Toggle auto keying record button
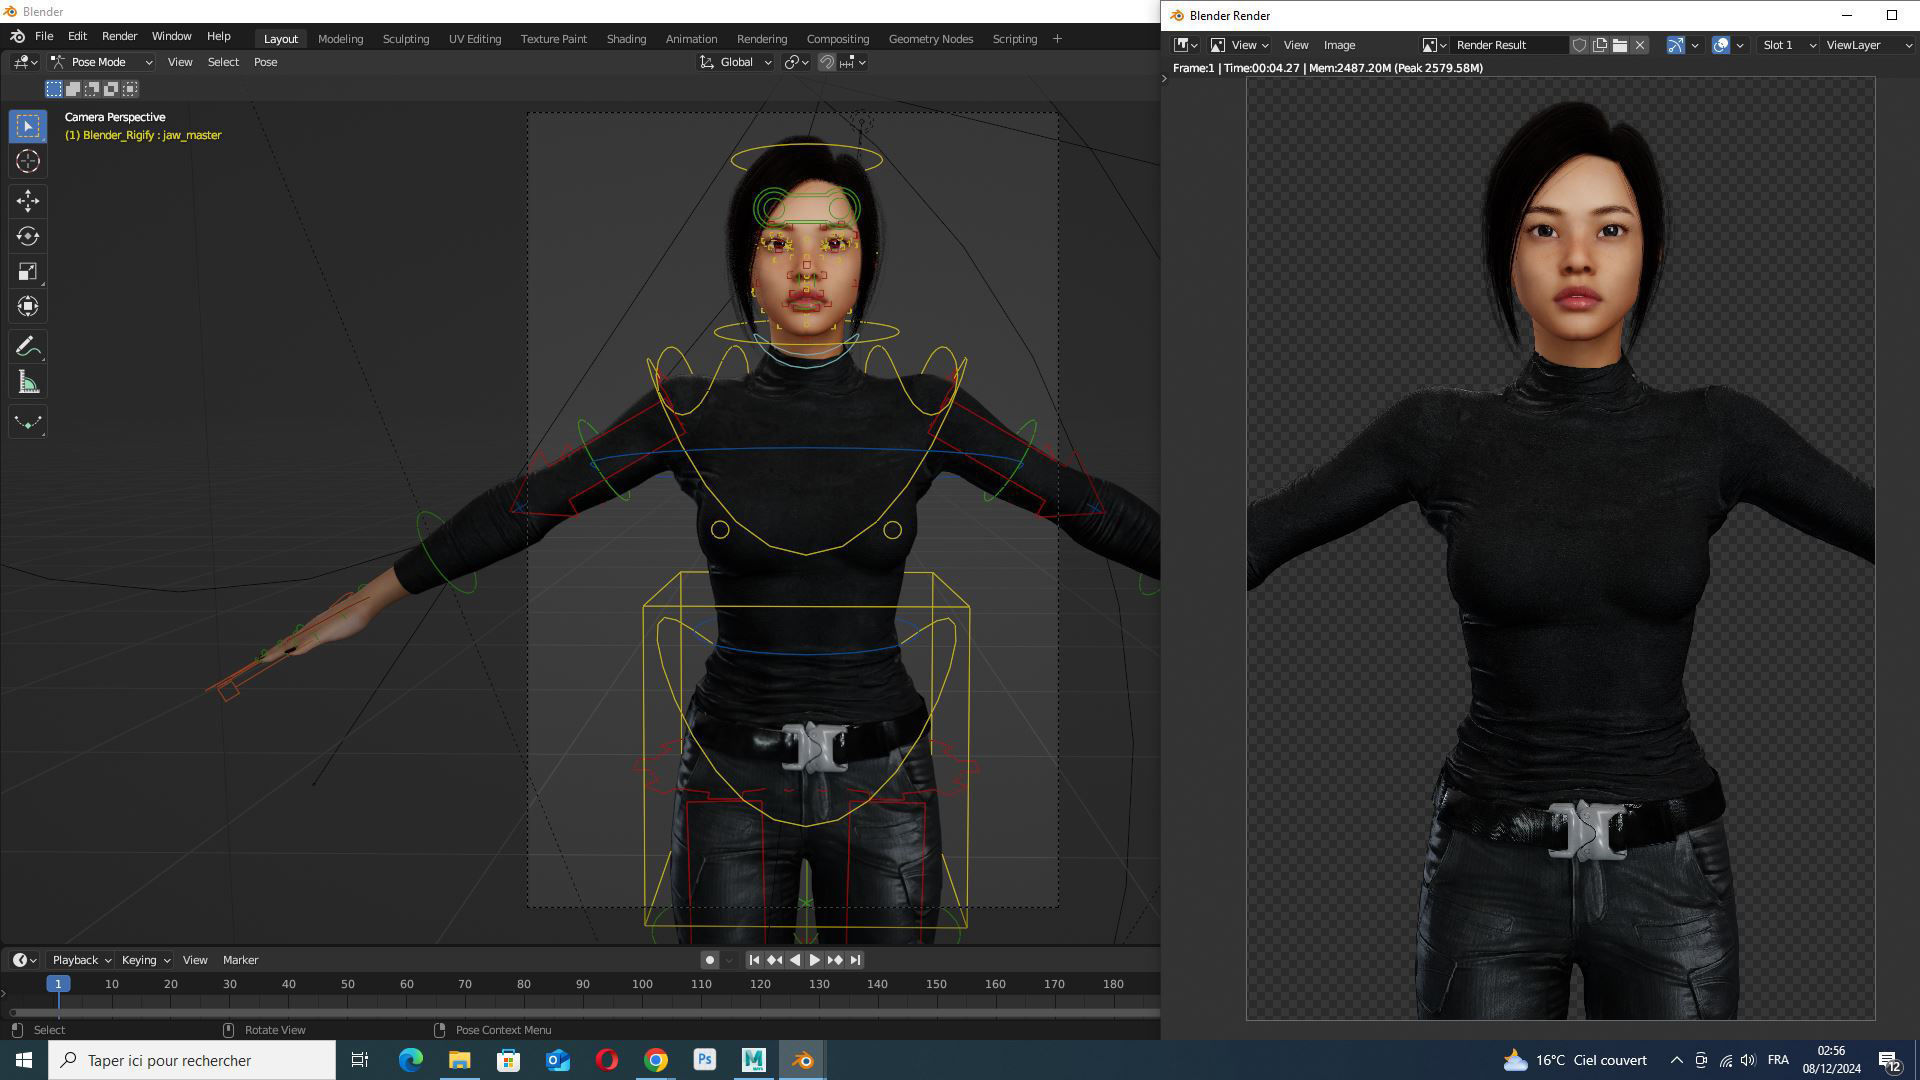This screenshot has width=1920, height=1080. click(710, 960)
